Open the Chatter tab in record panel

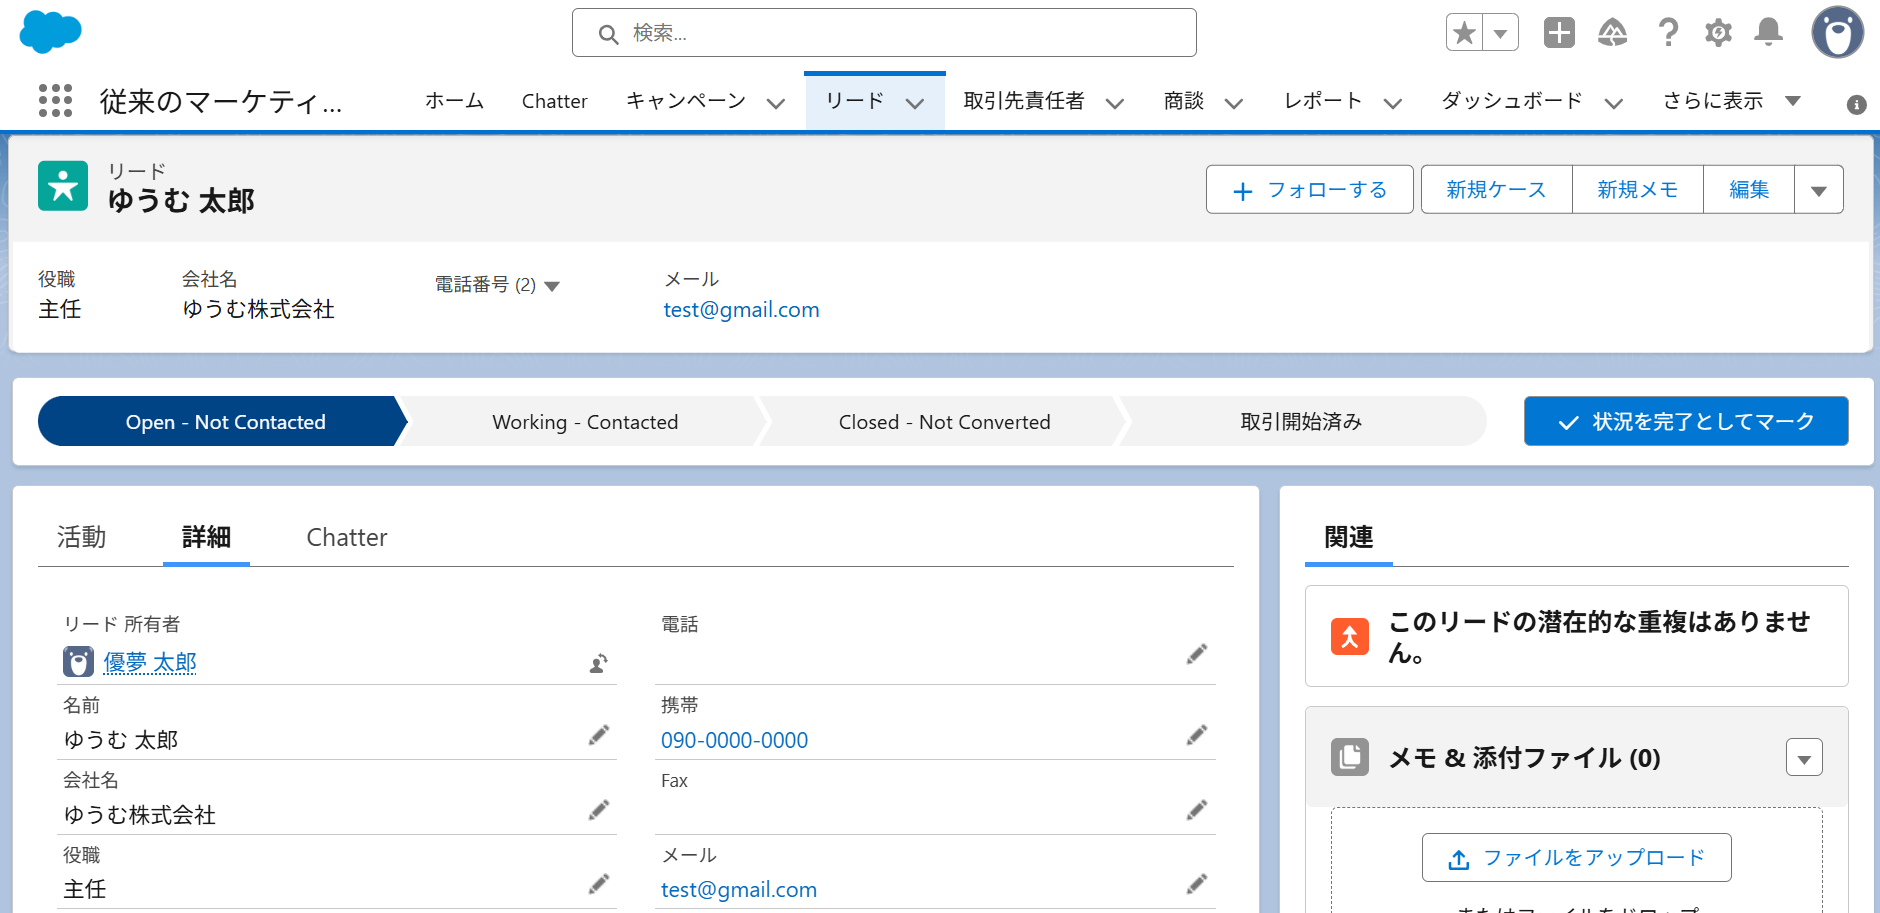pos(346,537)
